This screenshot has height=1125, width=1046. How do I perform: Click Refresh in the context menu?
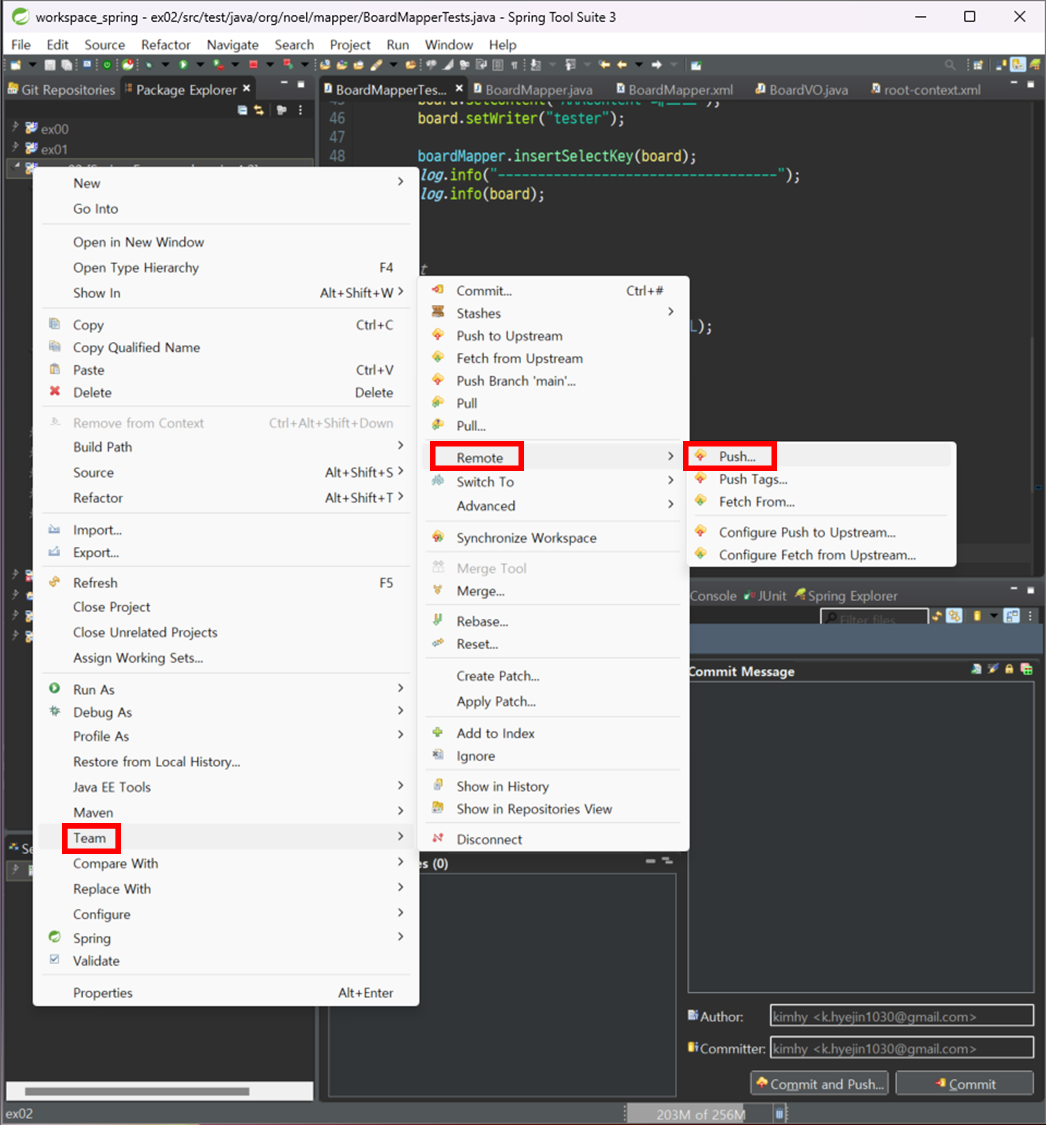(225, 583)
